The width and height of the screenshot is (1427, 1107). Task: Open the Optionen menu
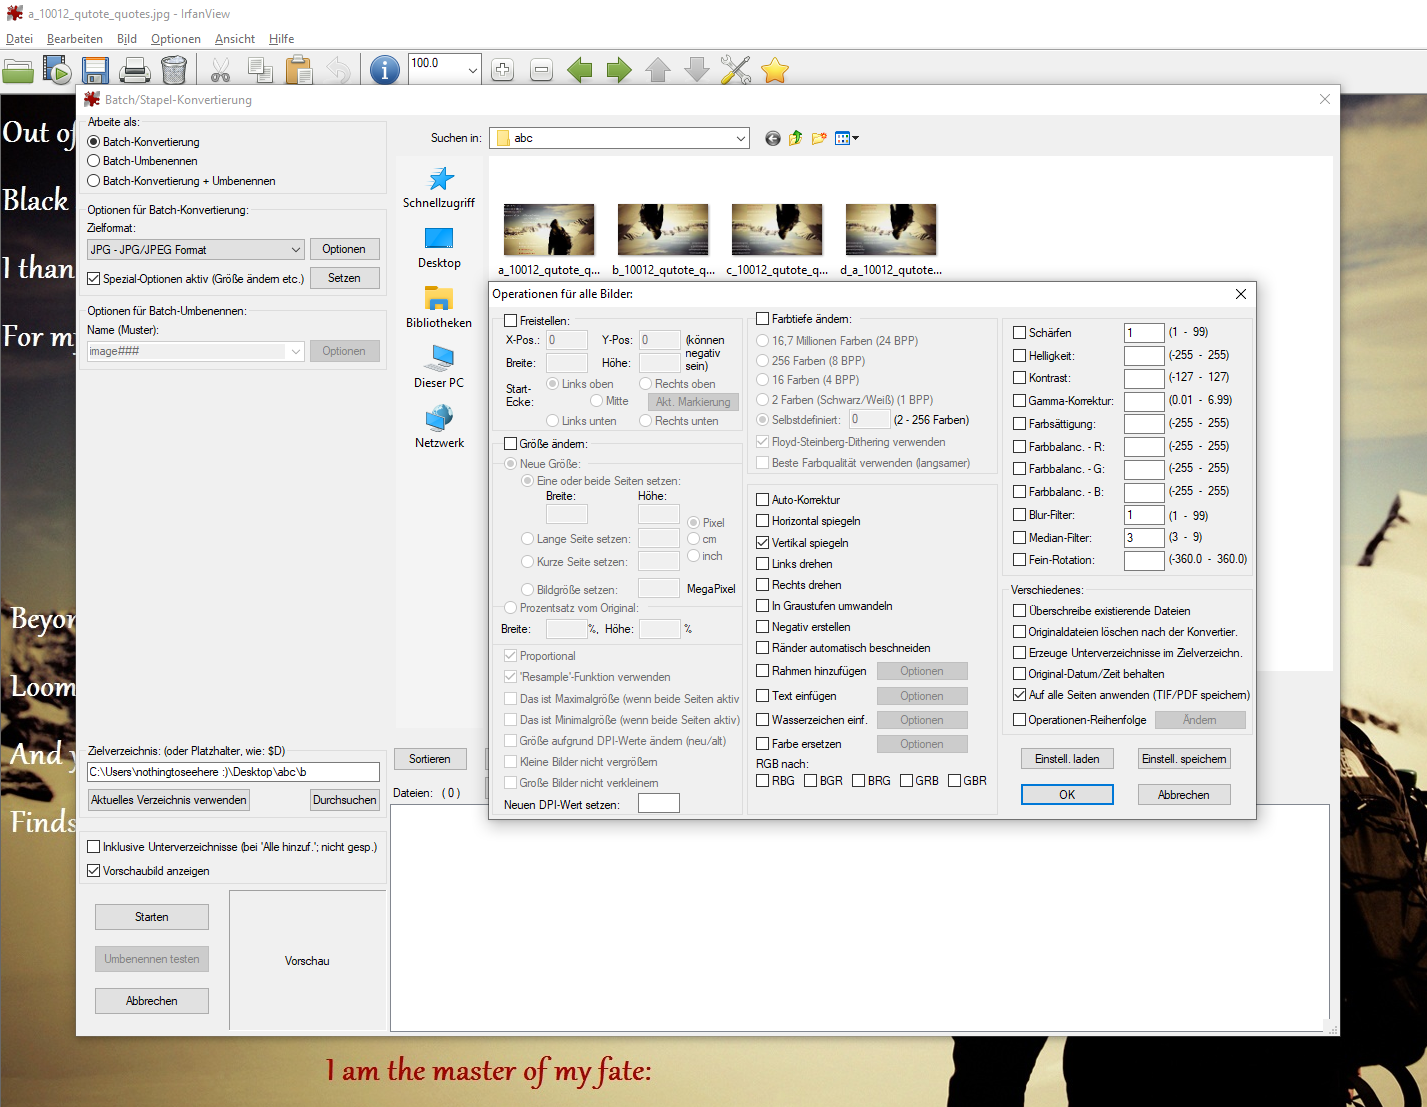176,39
